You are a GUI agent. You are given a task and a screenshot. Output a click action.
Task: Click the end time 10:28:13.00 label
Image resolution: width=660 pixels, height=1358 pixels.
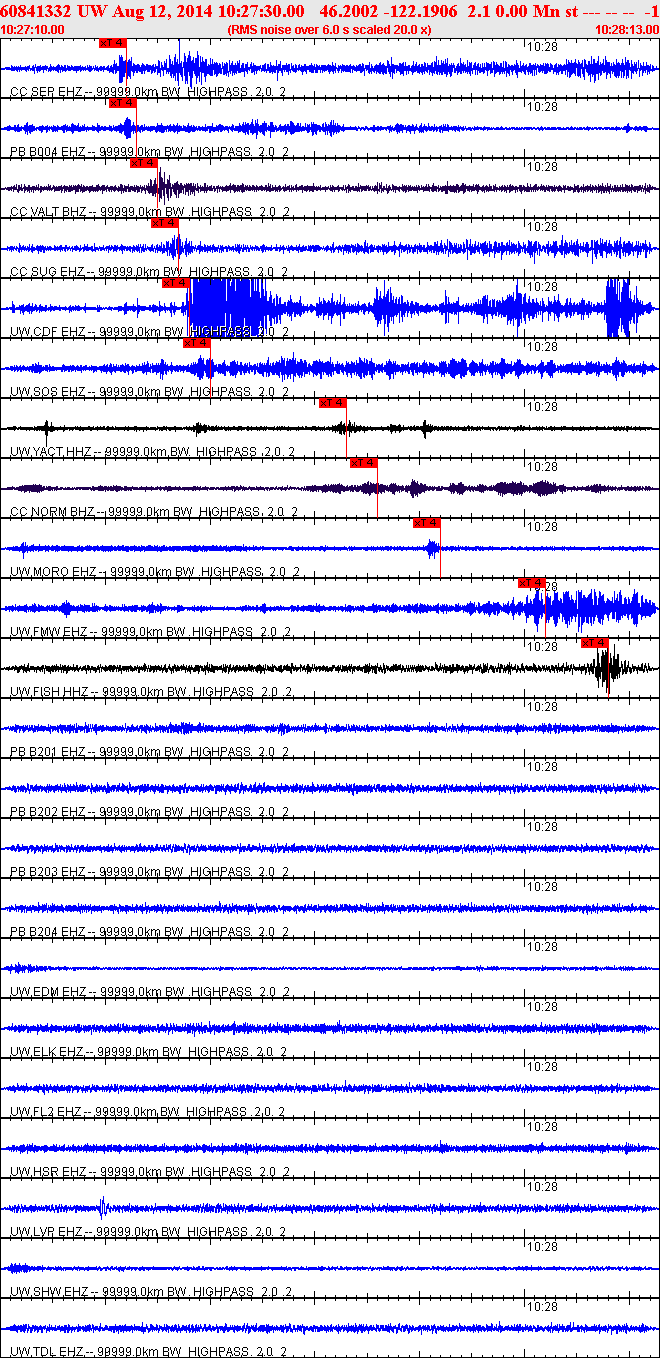pos(626,30)
